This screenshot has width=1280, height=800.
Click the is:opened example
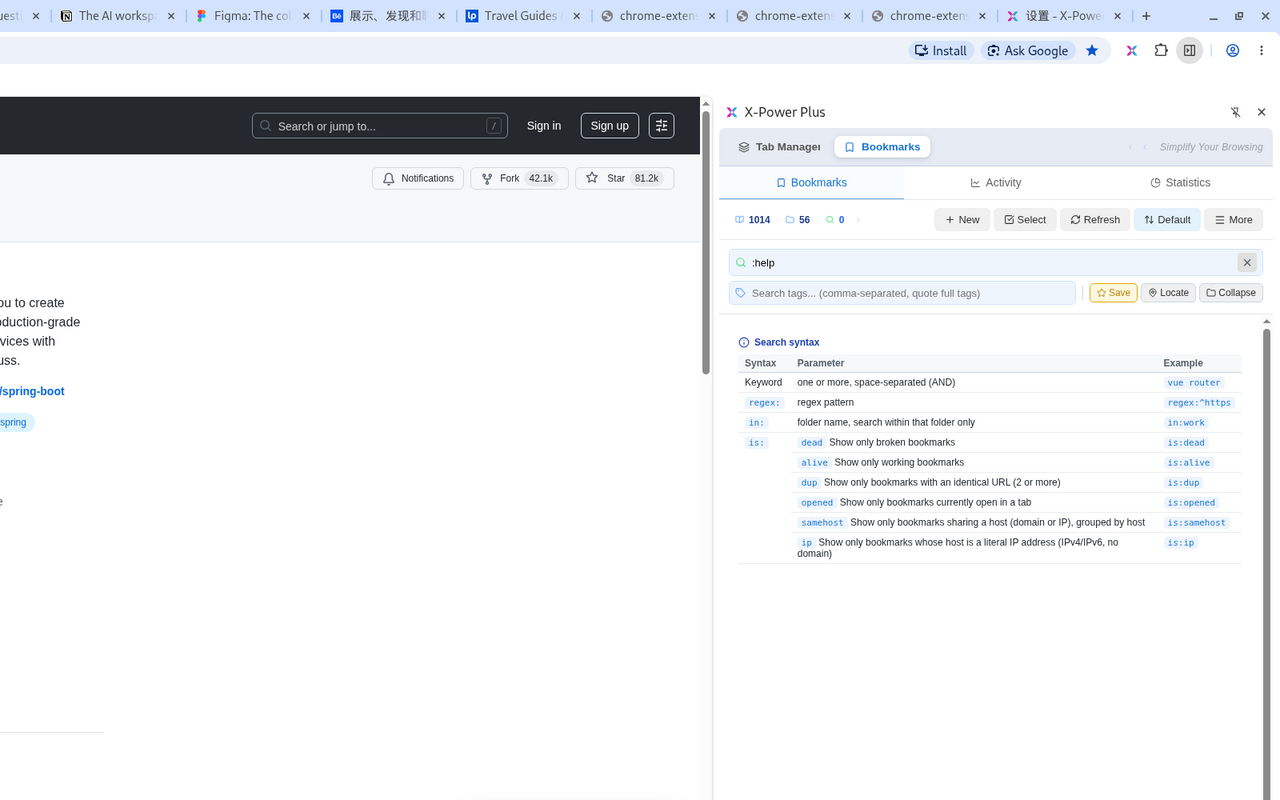point(1191,503)
